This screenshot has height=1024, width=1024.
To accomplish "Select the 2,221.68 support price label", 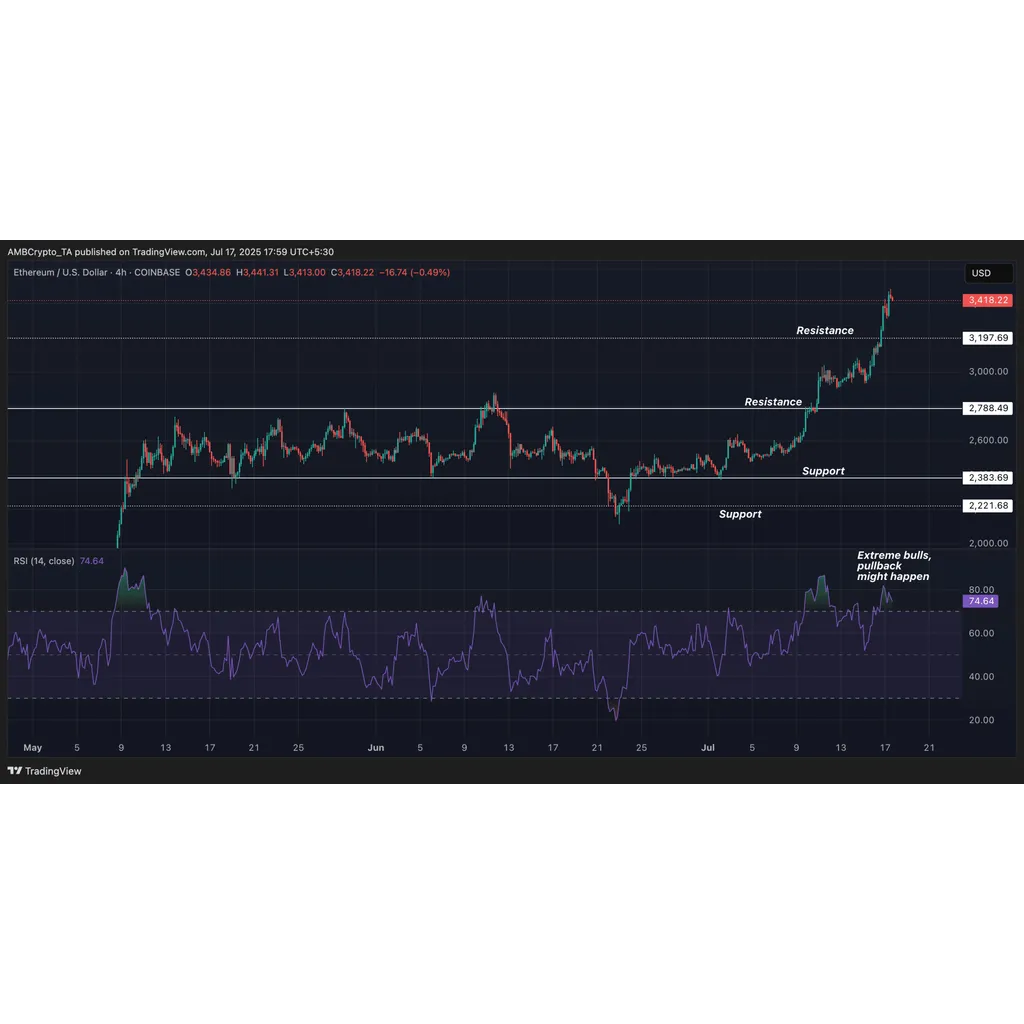I will pyautogui.click(x=987, y=506).
